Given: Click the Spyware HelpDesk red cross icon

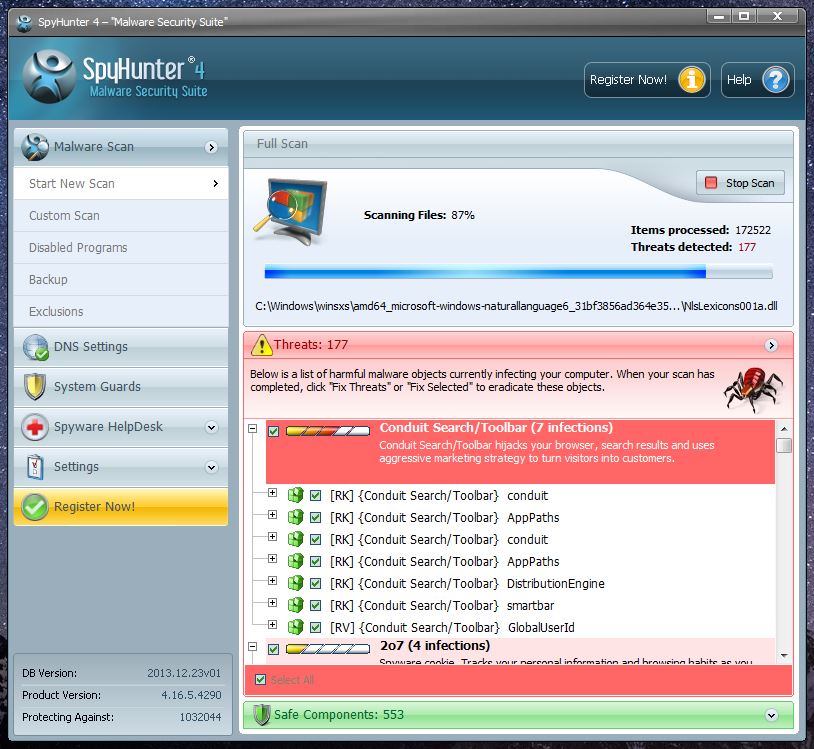Looking at the screenshot, I should tap(35, 427).
